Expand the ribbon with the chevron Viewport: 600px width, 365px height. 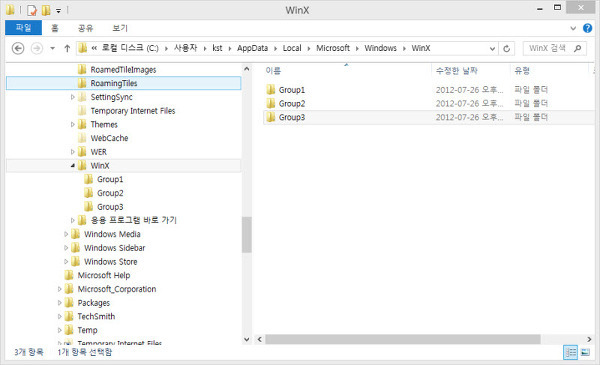[x=573, y=28]
